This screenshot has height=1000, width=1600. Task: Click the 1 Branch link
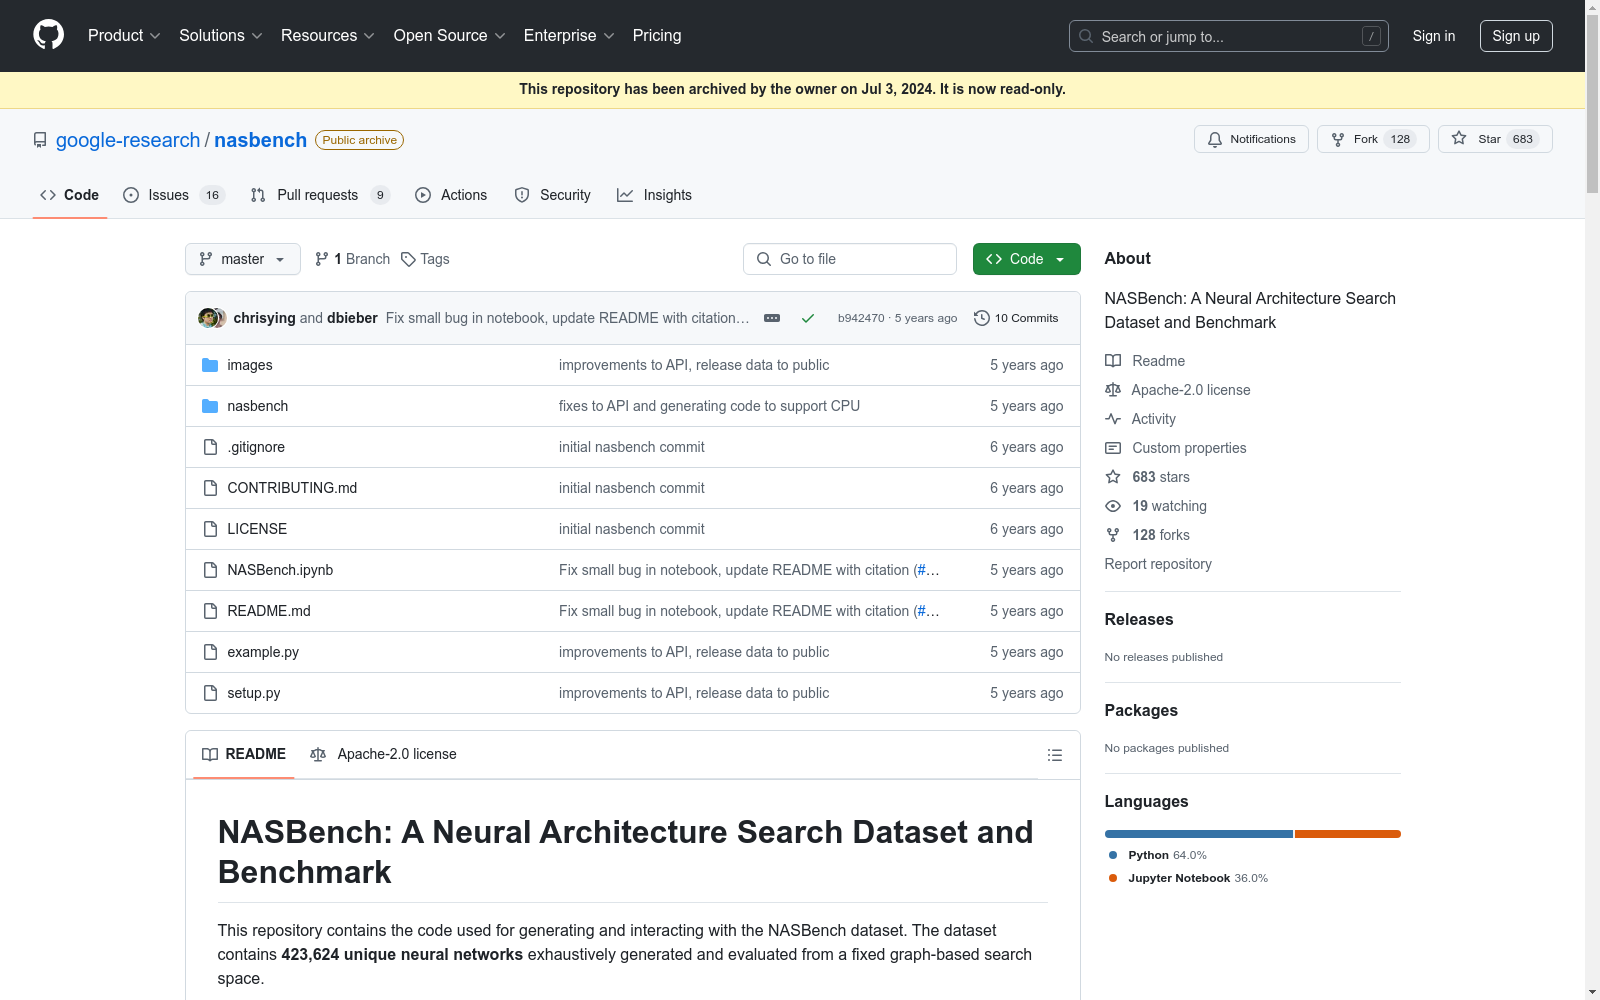pyautogui.click(x=352, y=259)
